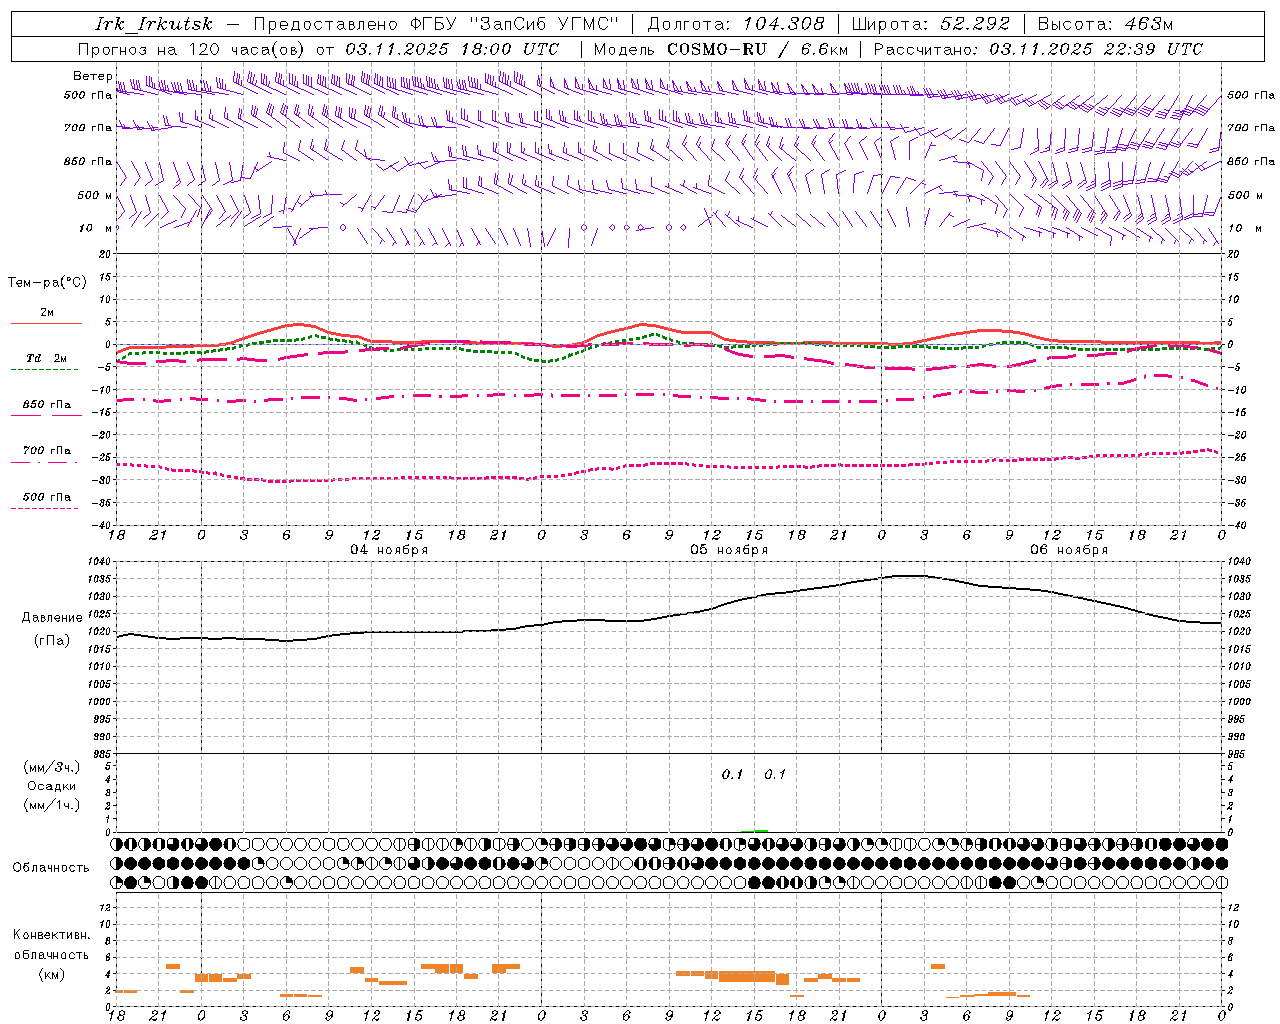Click the 'Конвективн.' convective cloud label
The width and height of the screenshot is (1280, 1024).
click(52, 935)
